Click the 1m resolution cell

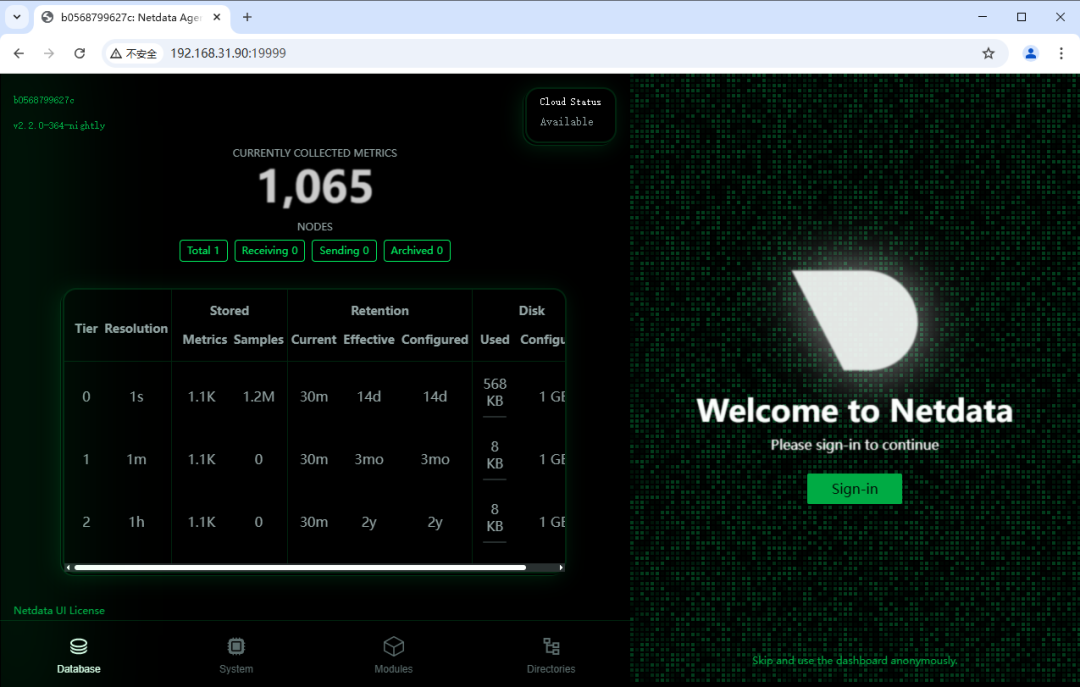point(136,460)
